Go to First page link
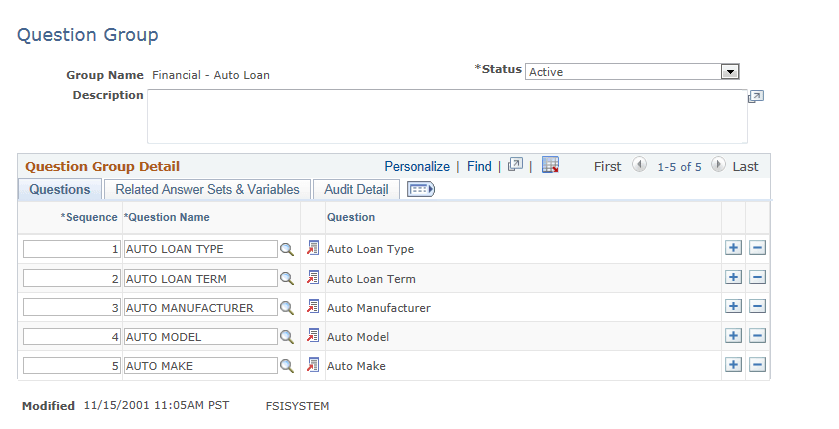 [x=607, y=167]
